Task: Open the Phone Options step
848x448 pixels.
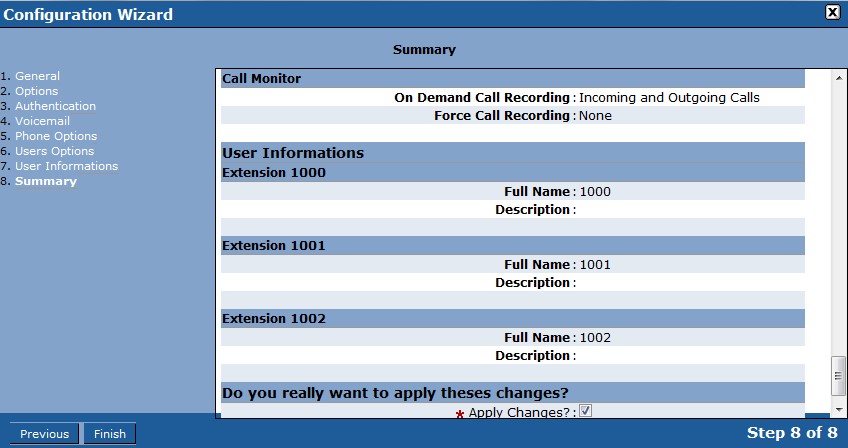Action: (56, 136)
